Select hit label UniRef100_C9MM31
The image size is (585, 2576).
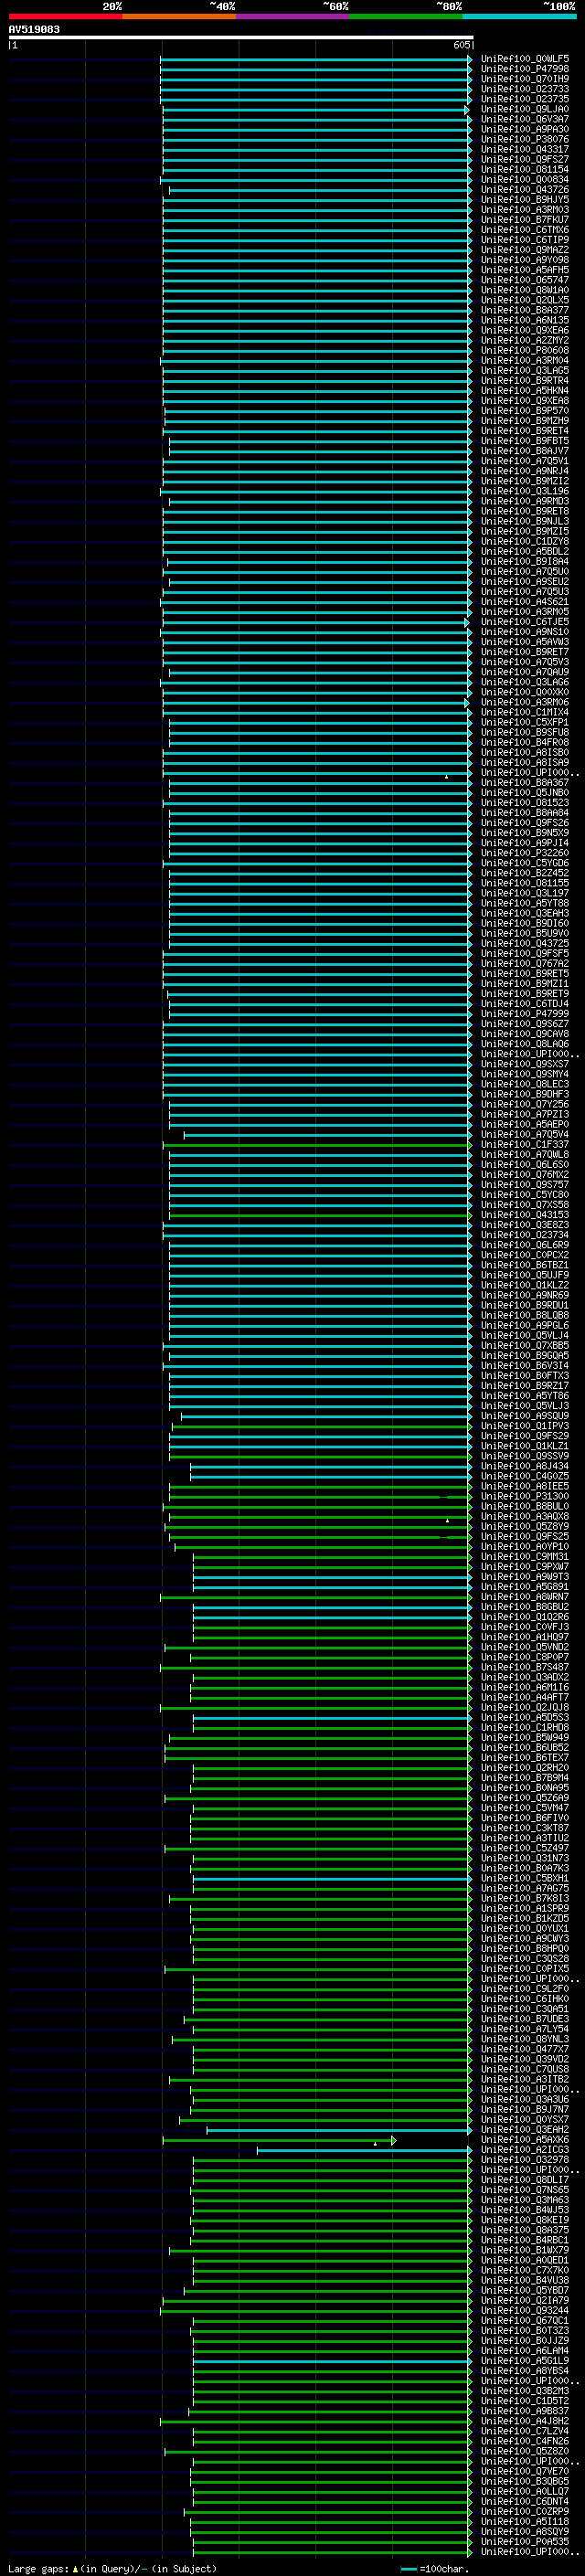[525, 1557]
